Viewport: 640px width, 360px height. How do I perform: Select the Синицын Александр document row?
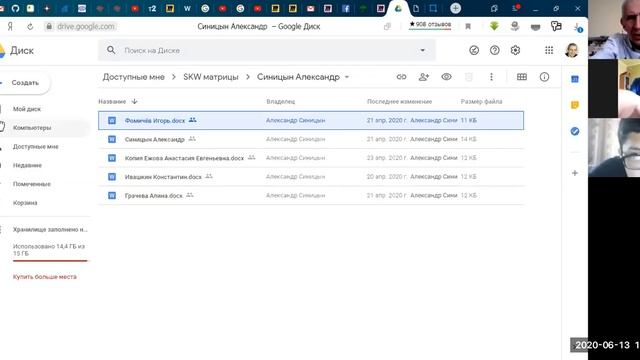(x=311, y=139)
